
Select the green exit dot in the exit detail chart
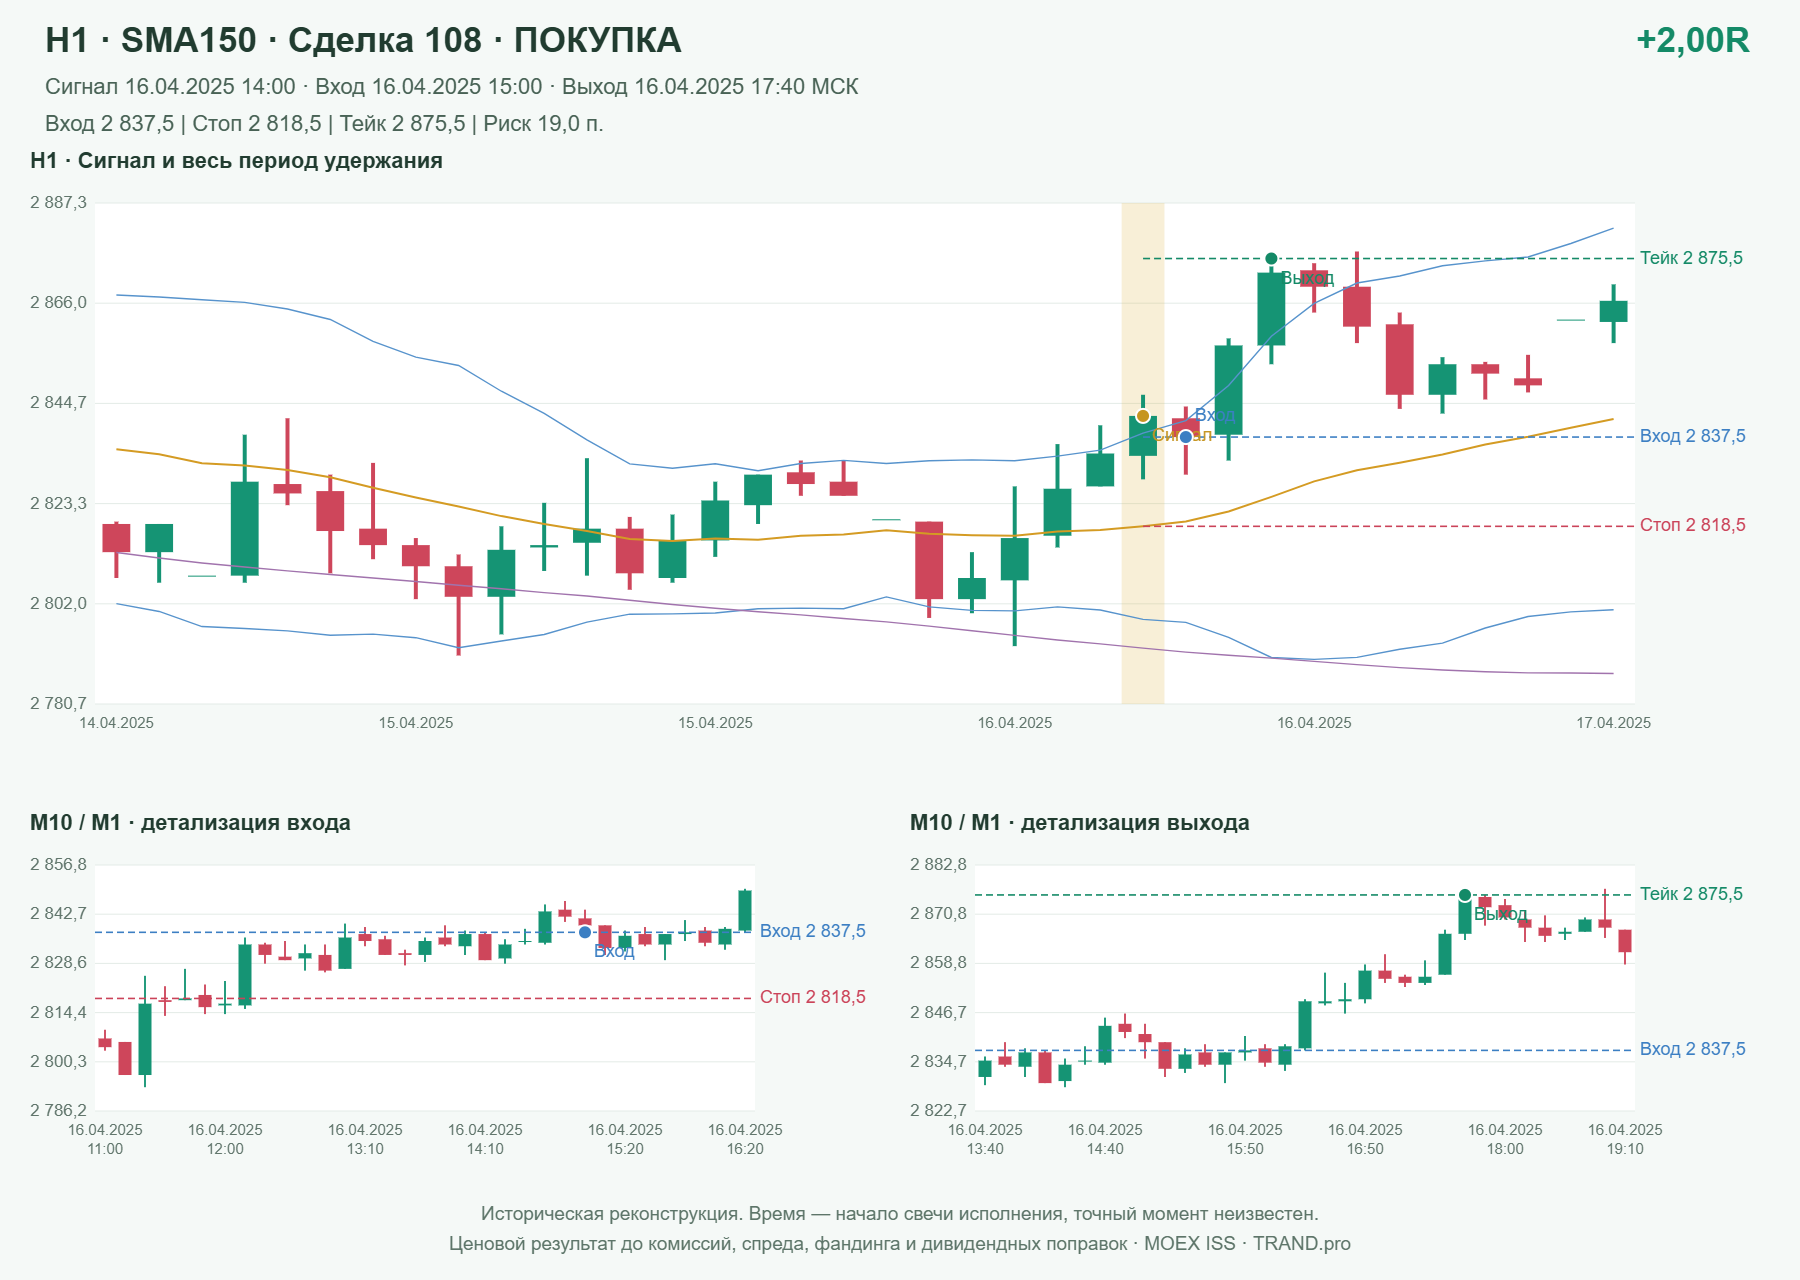click(x=1465, y=895)
